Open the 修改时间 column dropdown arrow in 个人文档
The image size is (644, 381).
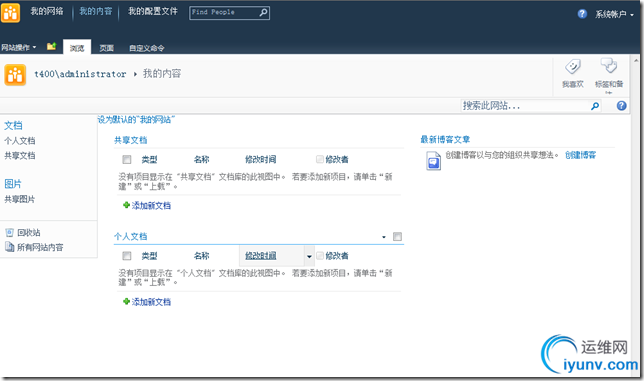point(309,256)
